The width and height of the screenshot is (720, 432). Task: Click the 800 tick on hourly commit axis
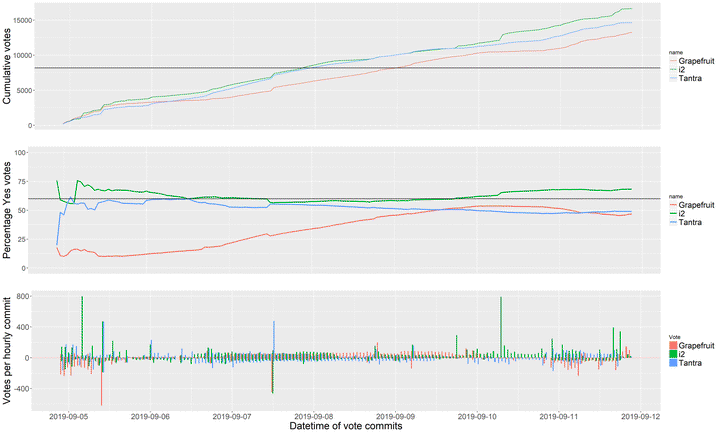coord(22,296)
